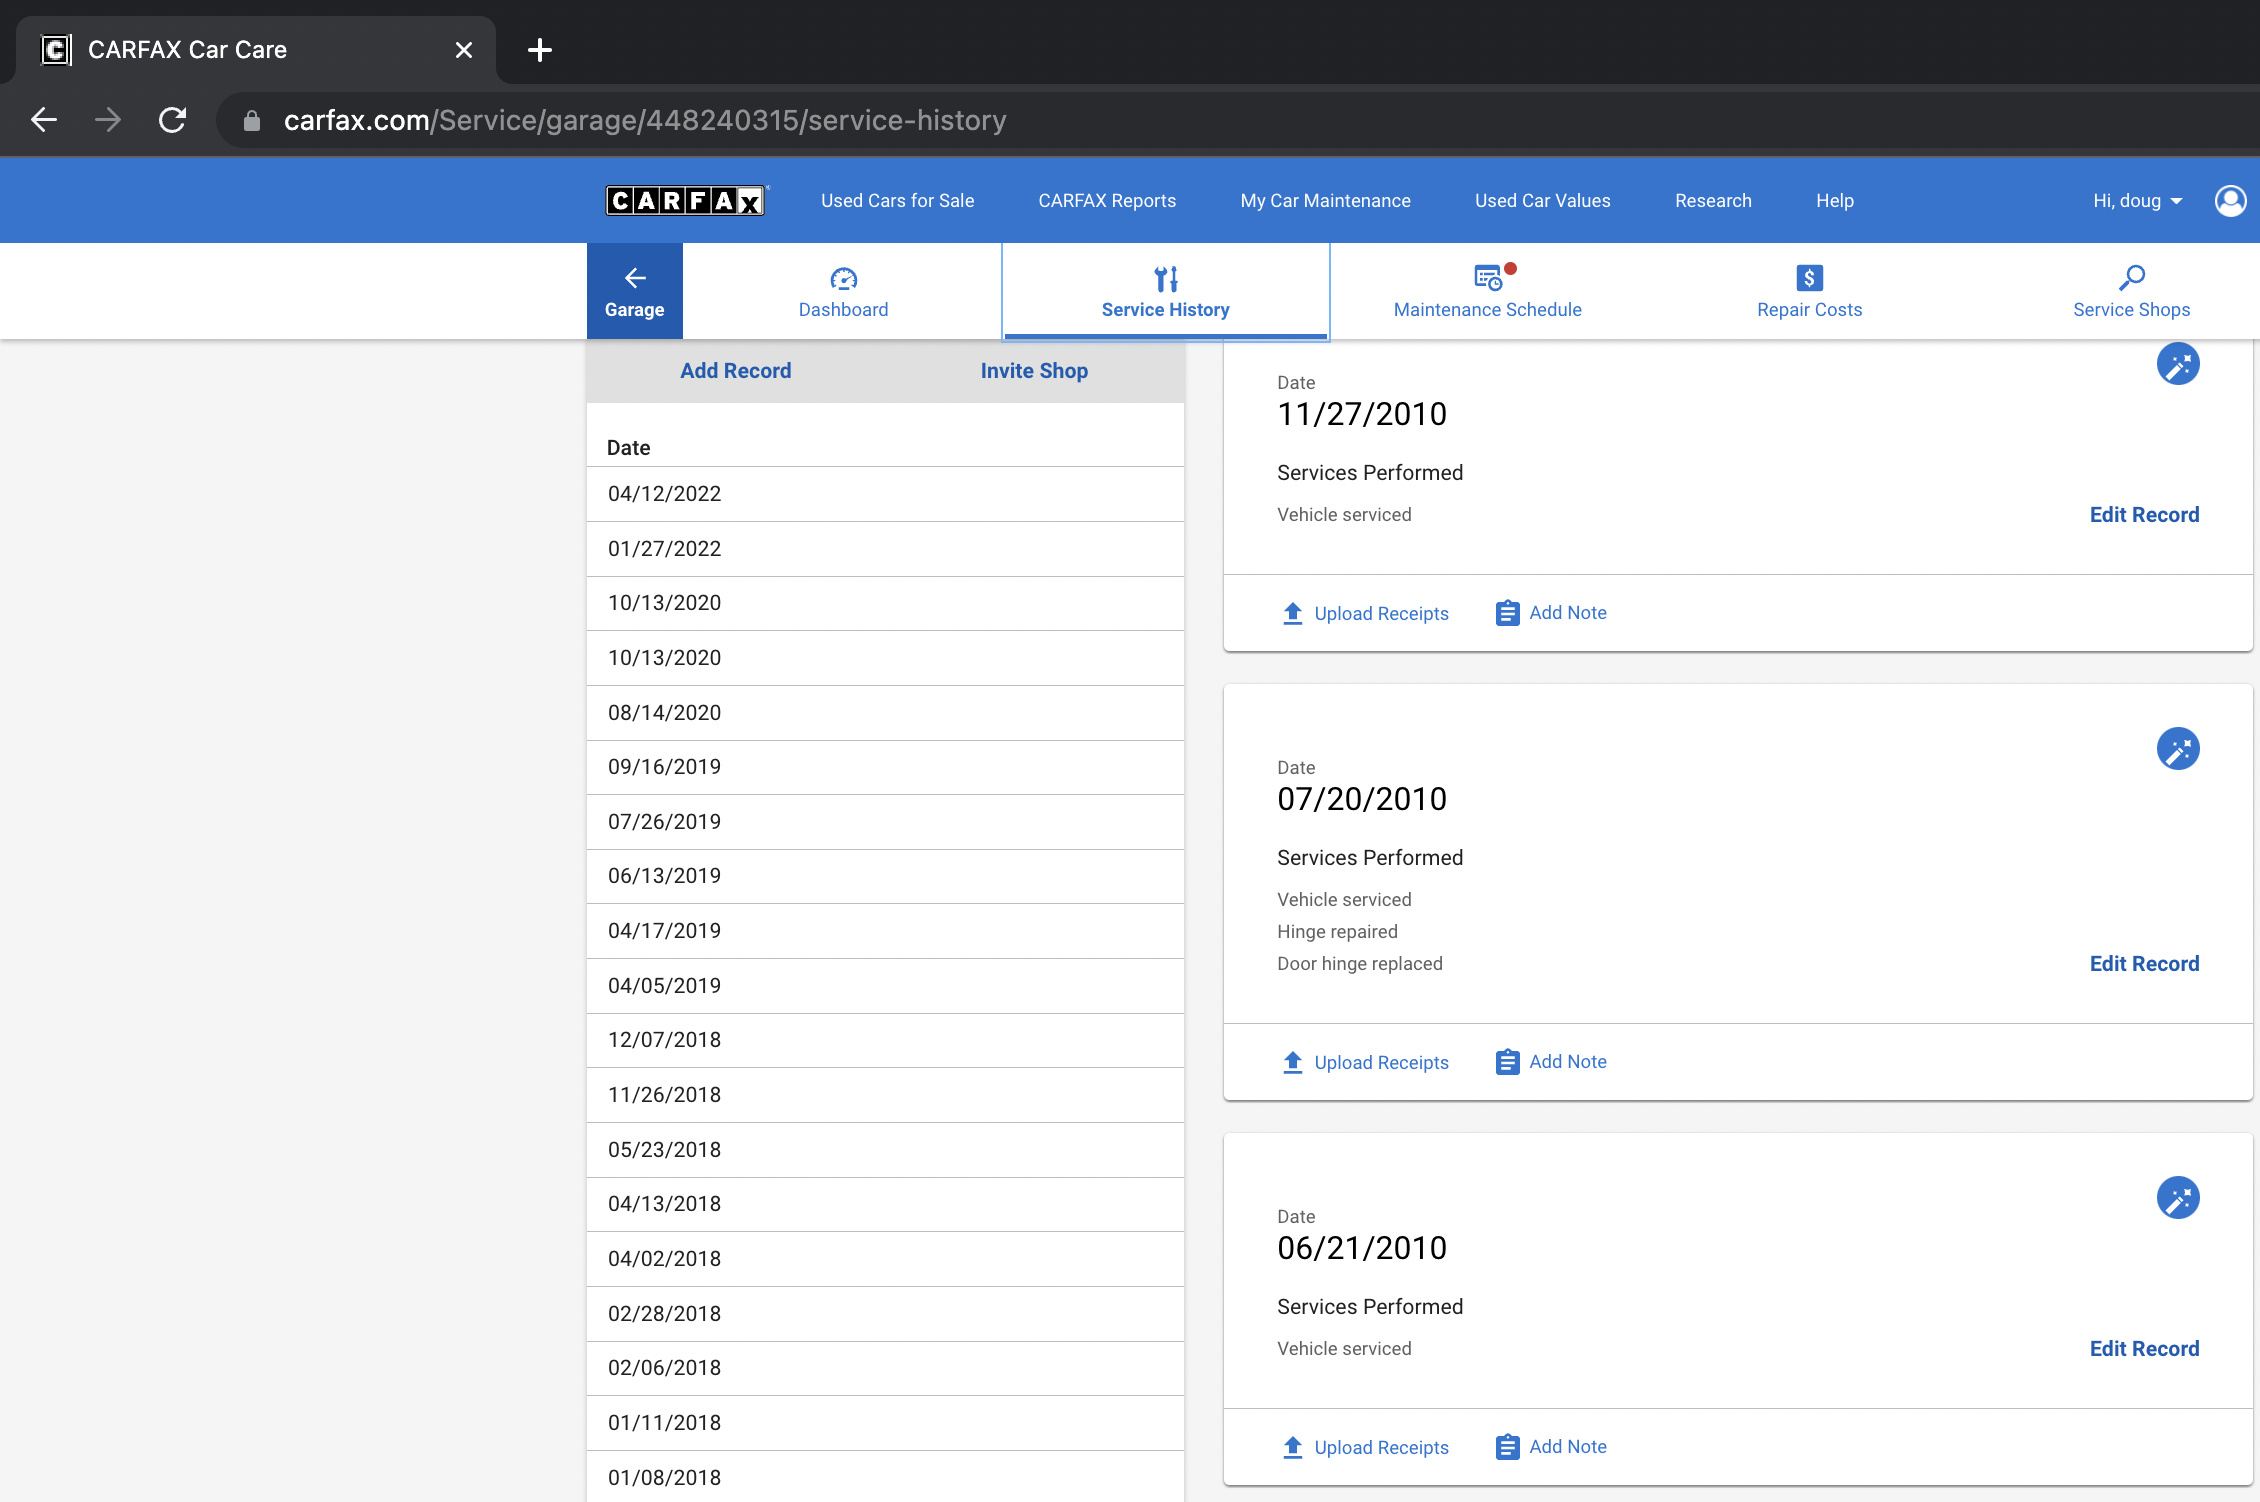The width and height of the screenshot is (2260, 1502).
Task: Click upload arrow icon on 06/21/2010 record
Action: (1293, 1447)
